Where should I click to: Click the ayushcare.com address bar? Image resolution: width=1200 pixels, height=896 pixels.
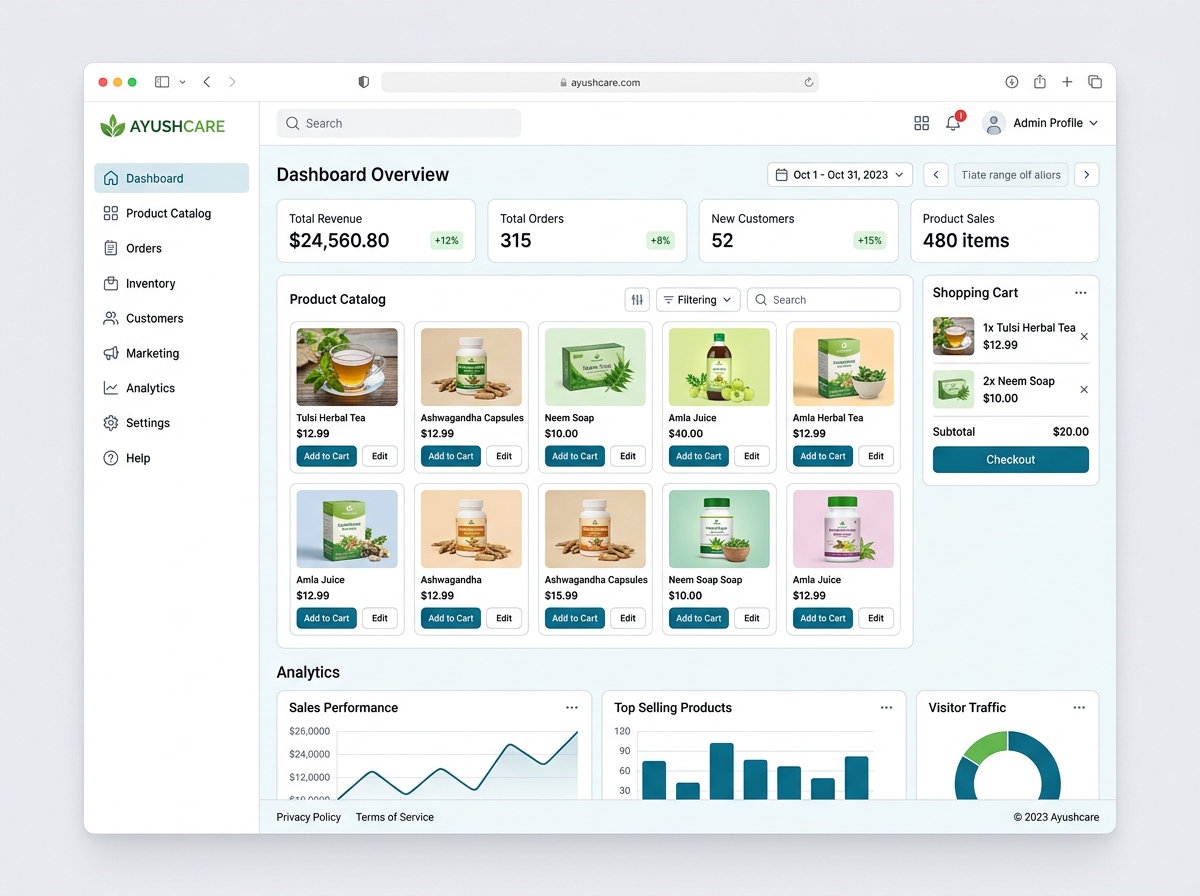[600, 82]
